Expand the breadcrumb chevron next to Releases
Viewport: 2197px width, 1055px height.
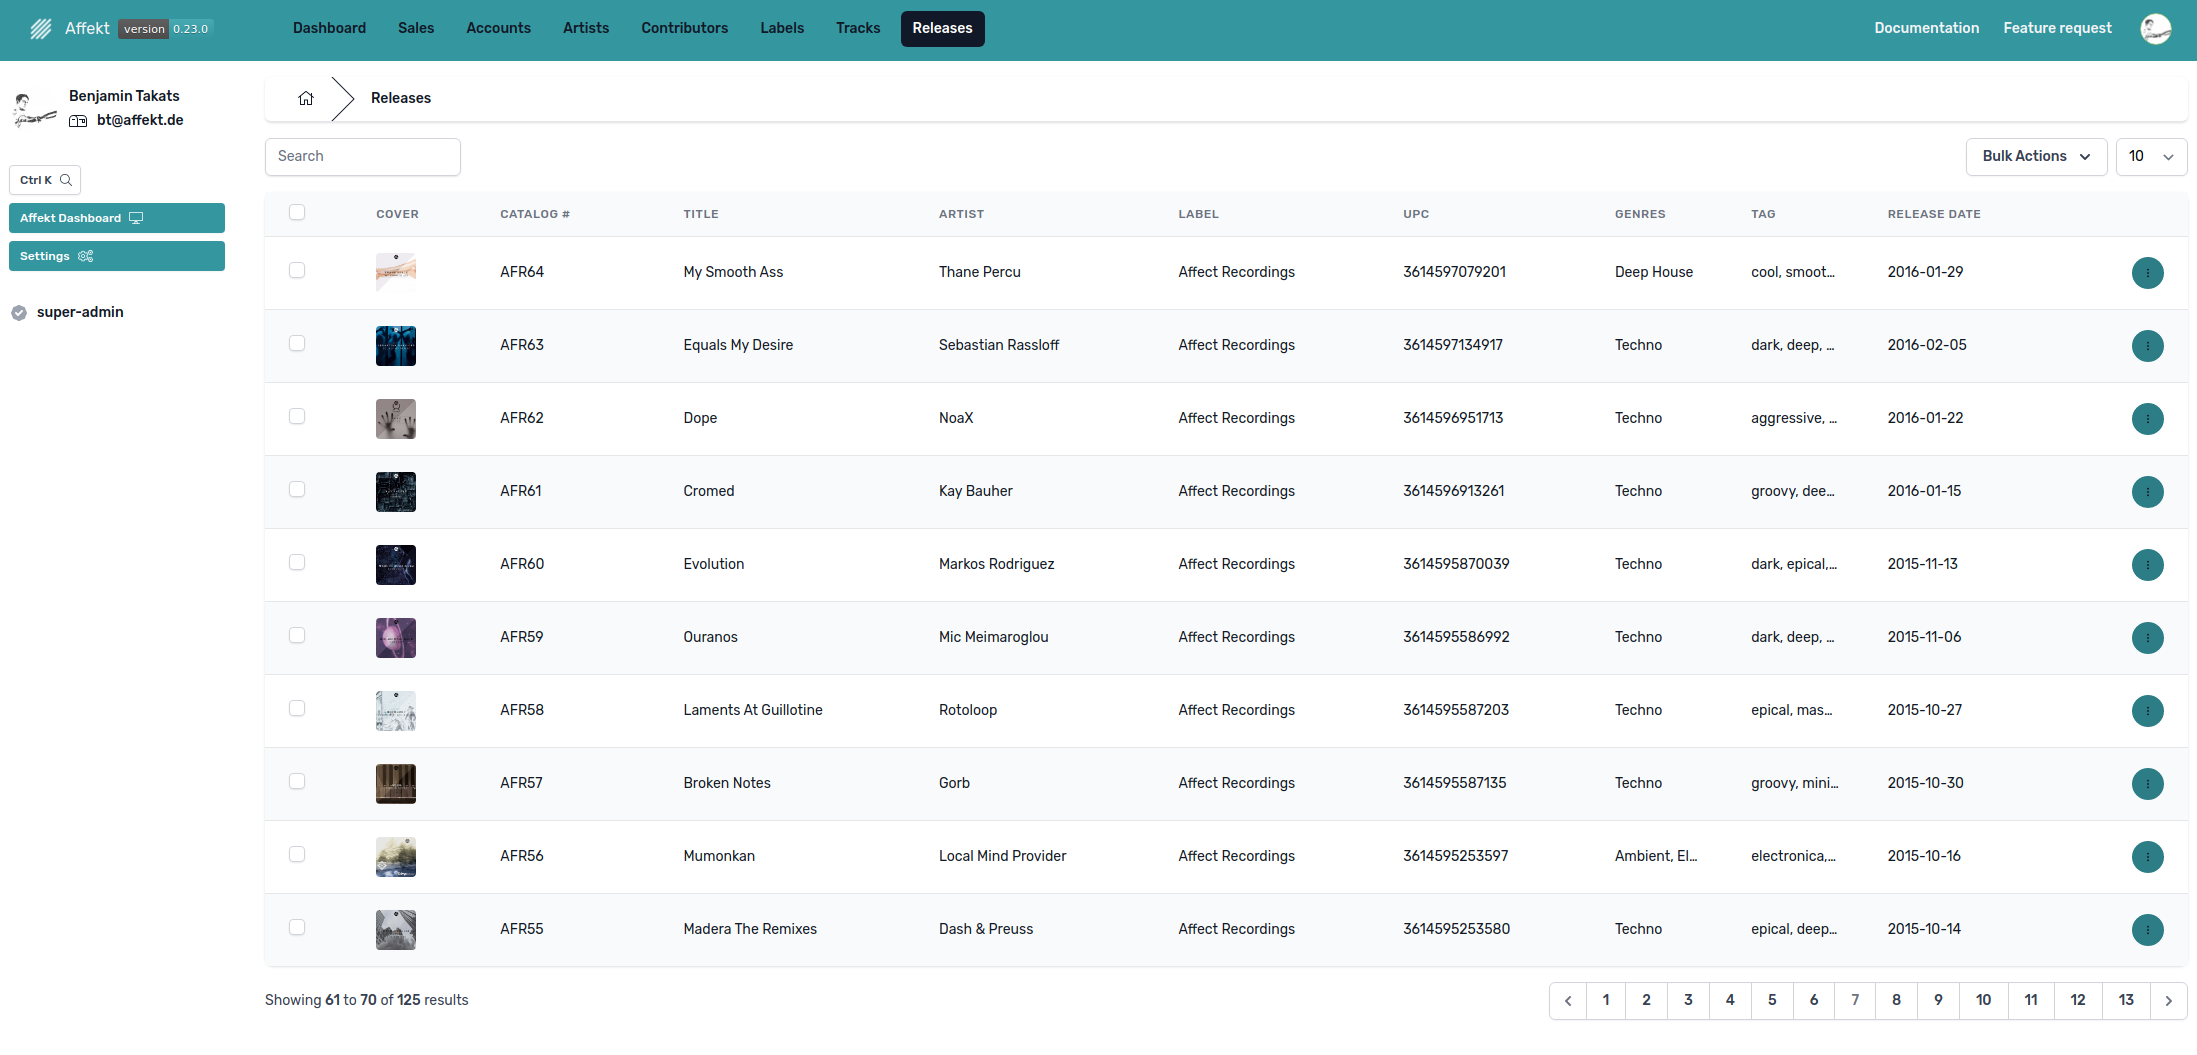pos(341,97)
